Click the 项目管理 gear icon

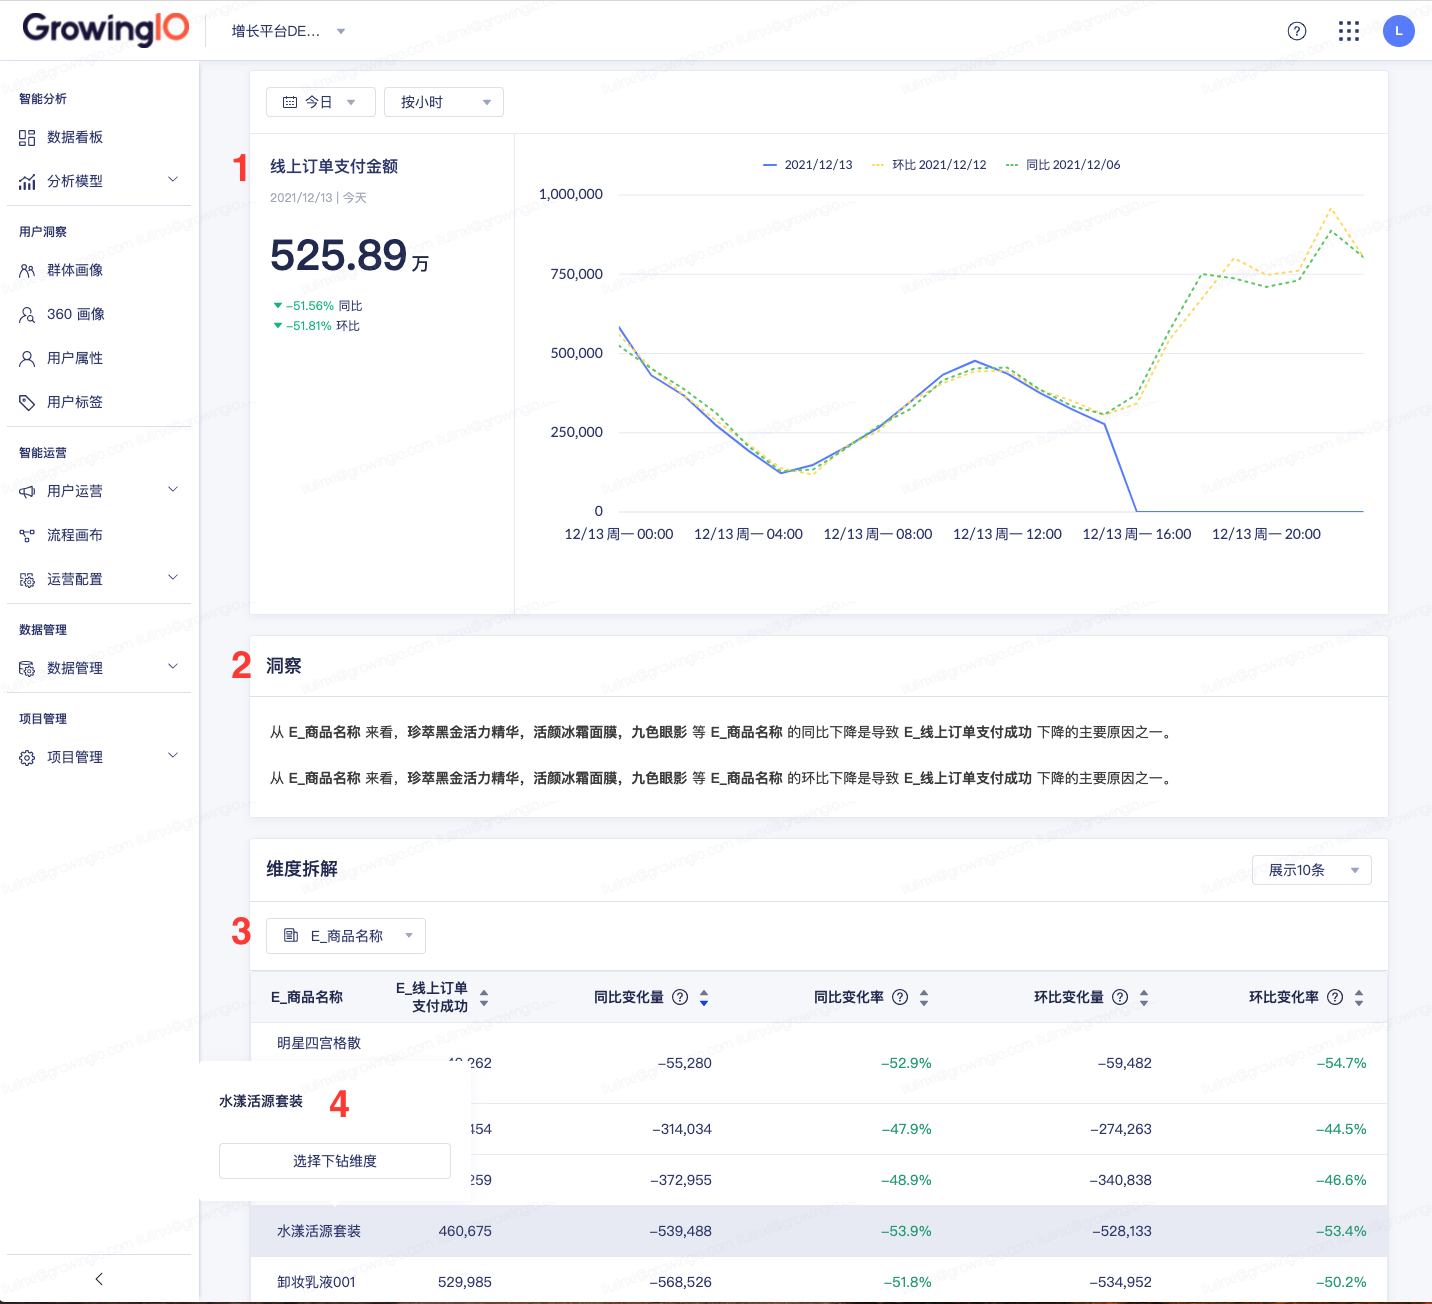pyautogui.click(x=27, y=758)
